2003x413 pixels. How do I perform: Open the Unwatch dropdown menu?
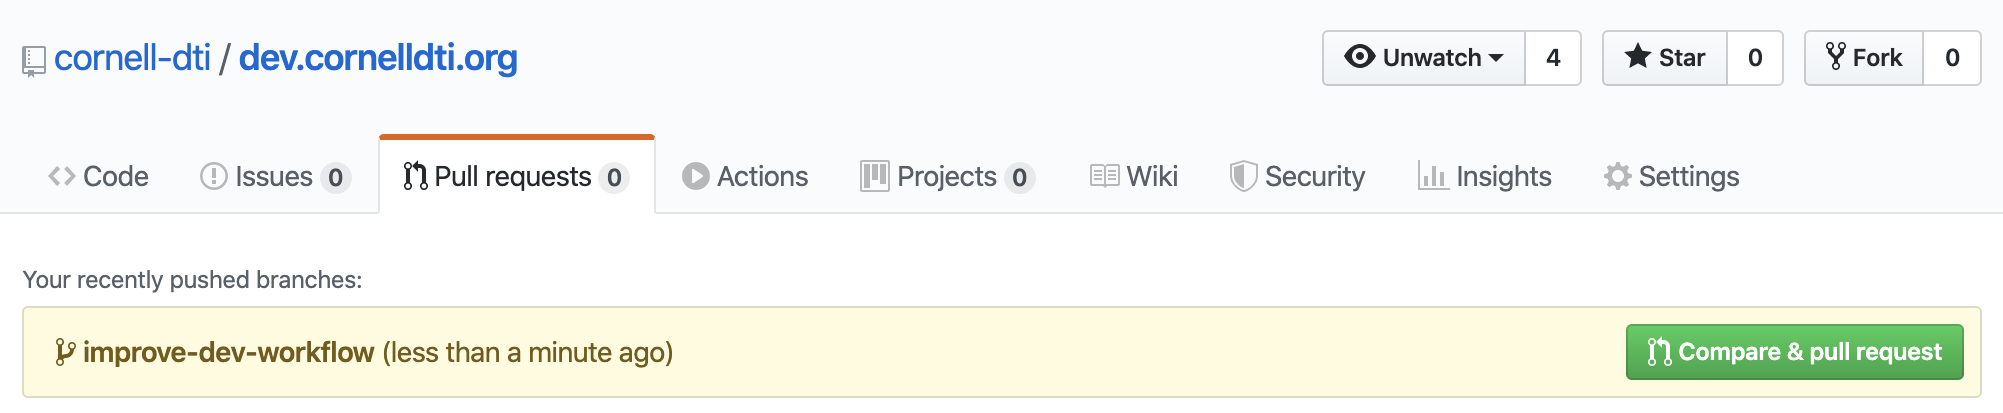(1424, 58)
